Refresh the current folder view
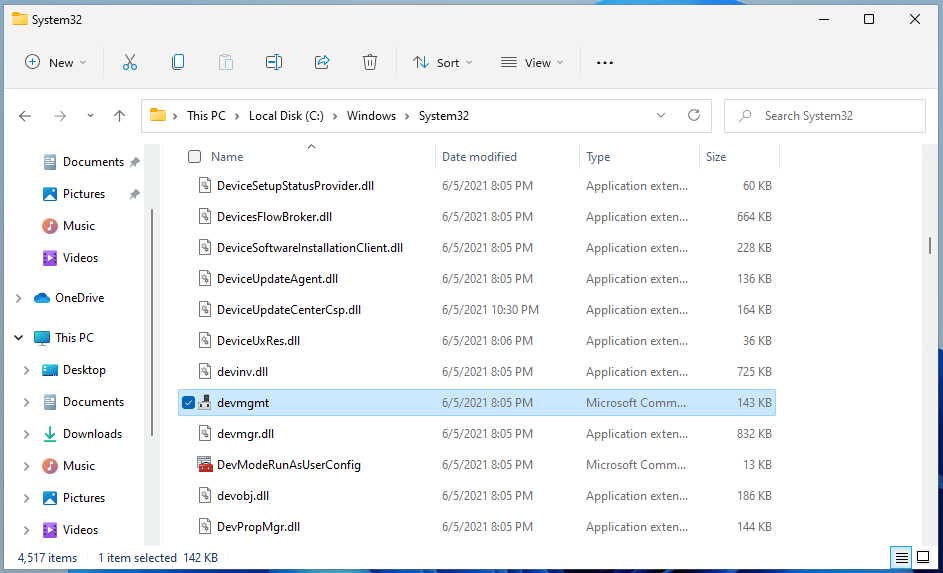The image size is (943, 573). (x=694, y=116)
